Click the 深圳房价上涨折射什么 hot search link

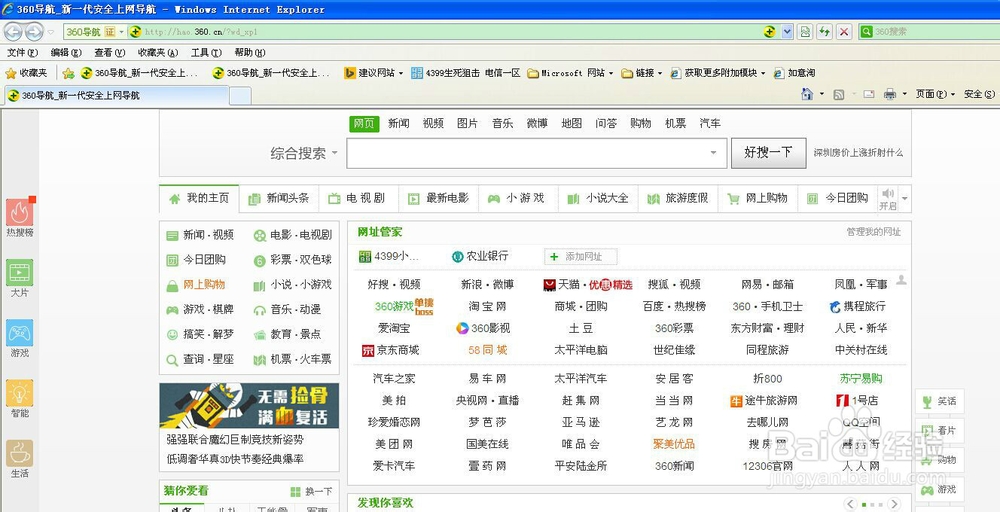click(858, 153)
